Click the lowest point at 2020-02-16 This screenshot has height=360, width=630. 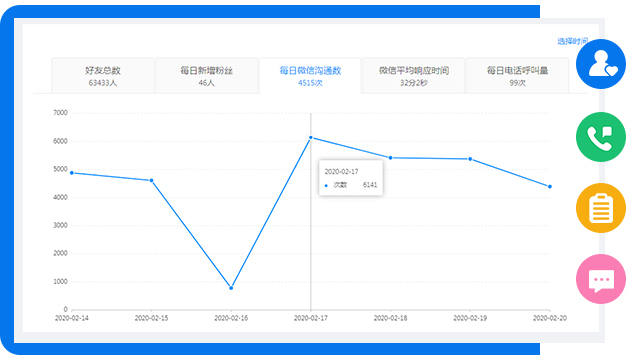(x=231, y=288)
